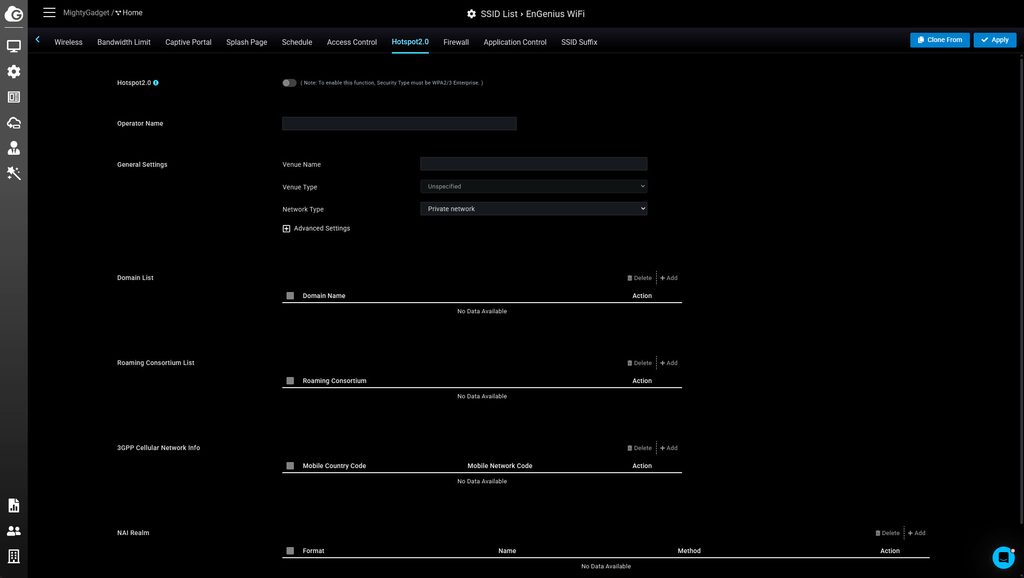The height and width of the screenshot is (578, 1024).
Task: Click Add in Domain List
Action: pyautogui.click(x=669, y=278)
